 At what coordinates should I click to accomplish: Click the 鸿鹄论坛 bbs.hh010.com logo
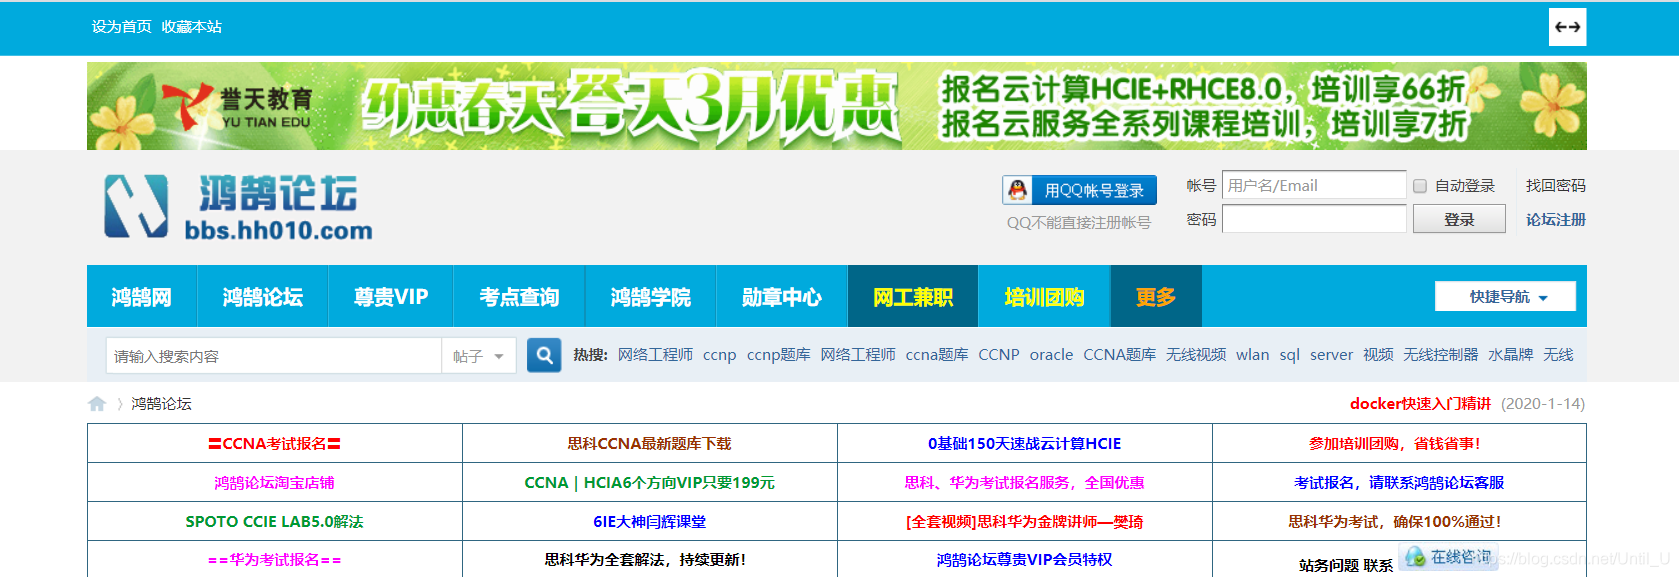pyautogui.click(x=238, y=207)
